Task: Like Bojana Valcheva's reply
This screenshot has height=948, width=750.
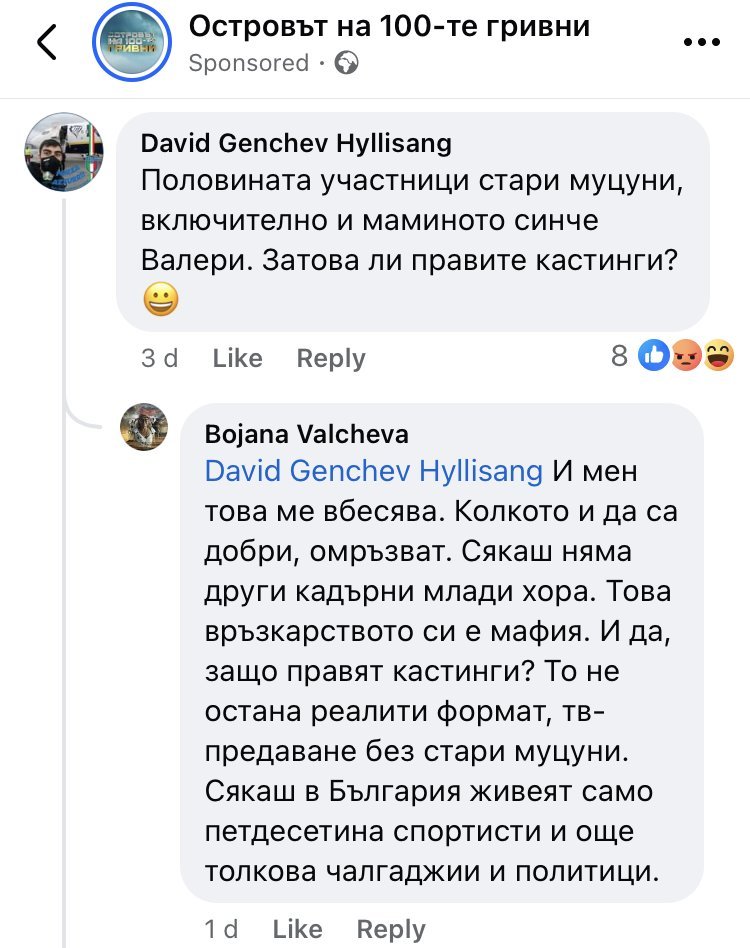Action: click(298, 929)
